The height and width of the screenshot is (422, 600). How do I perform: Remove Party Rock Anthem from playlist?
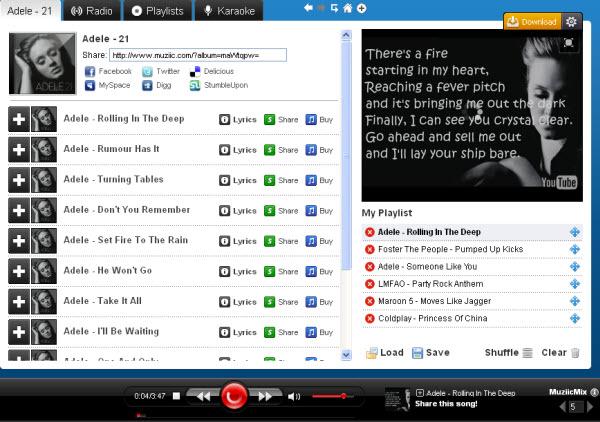(370, 284)
